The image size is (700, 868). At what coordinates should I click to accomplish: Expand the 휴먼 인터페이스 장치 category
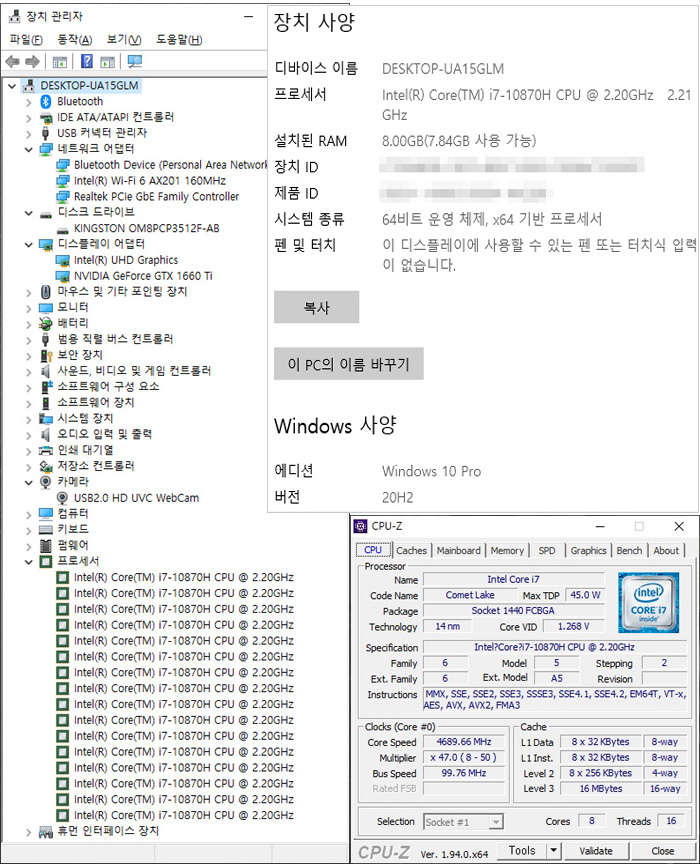tap(28, 831)
